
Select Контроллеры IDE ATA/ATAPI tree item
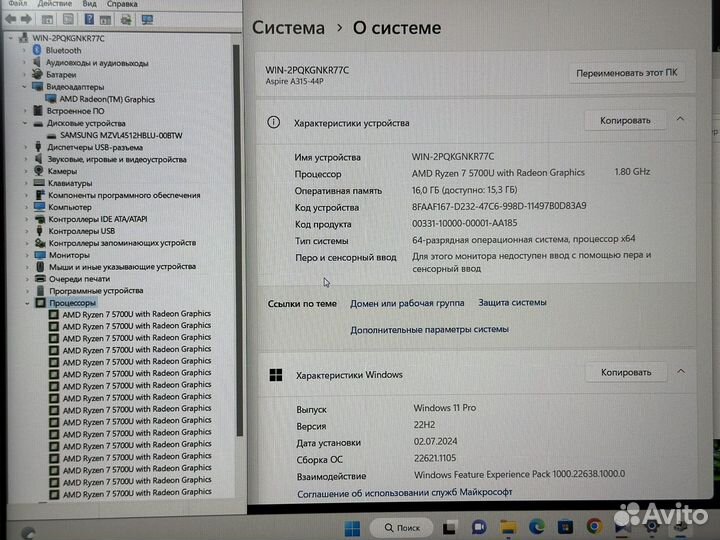pyautogui.click(x=98, y=219)
